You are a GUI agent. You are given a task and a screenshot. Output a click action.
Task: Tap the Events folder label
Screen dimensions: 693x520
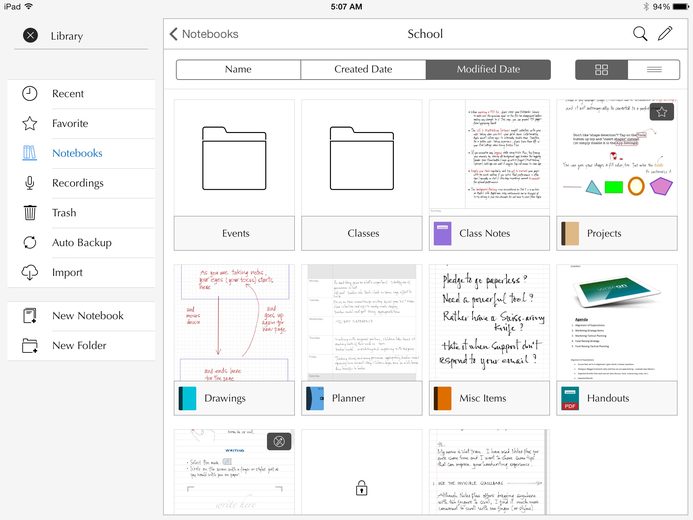click(236, 233)
